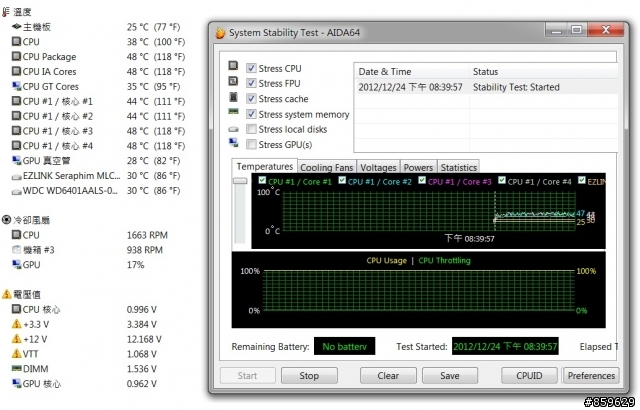Click the Status column header
Screen dimensions: 640x410
[x=543, y=71]
